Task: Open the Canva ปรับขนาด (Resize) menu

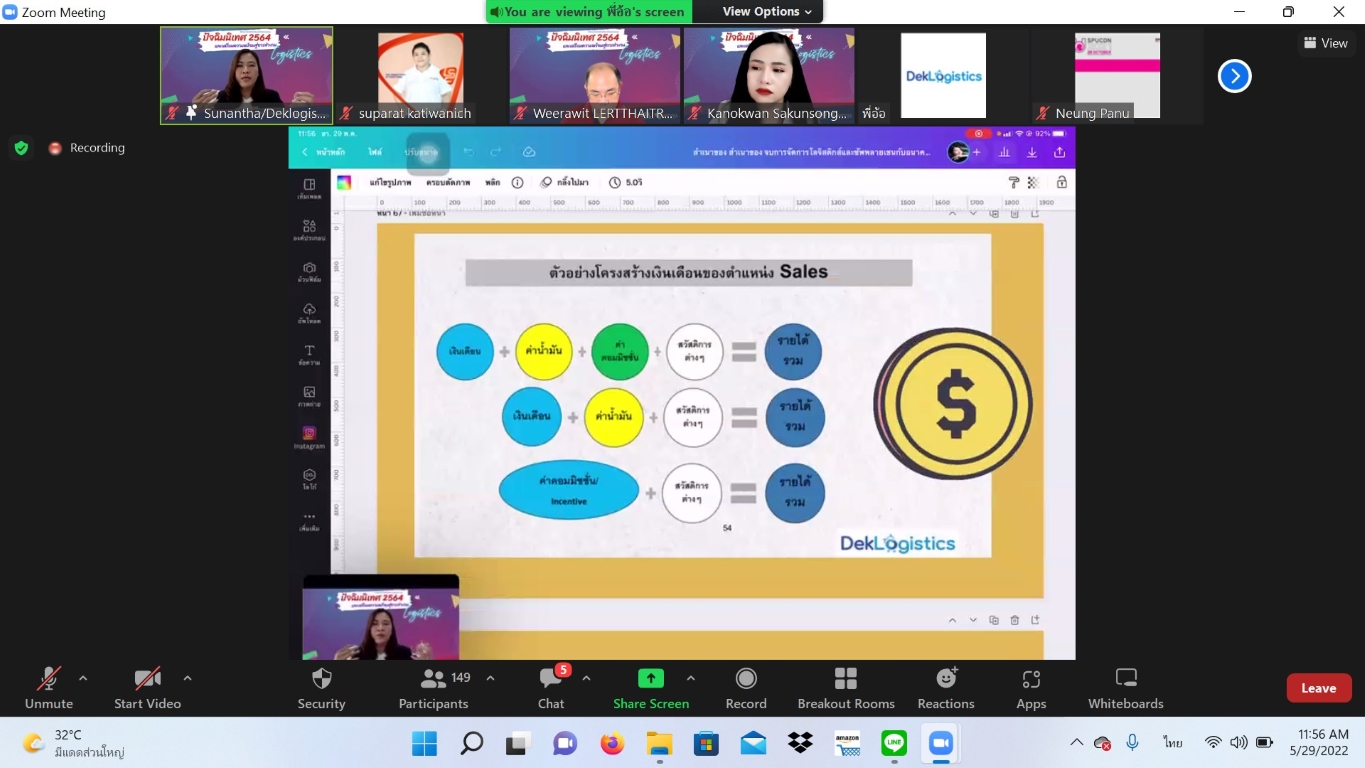Action: 421,152
